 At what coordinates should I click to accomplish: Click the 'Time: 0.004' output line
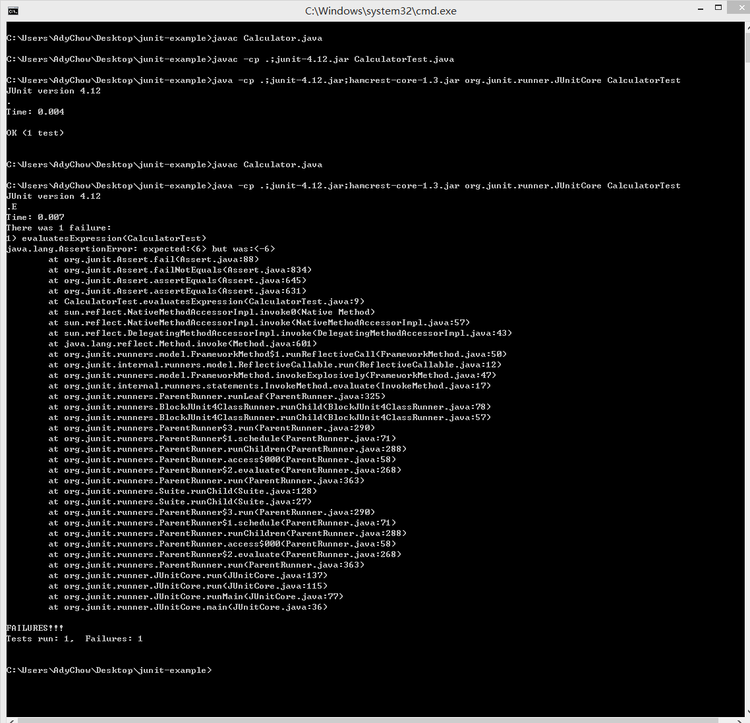[35, 112]
